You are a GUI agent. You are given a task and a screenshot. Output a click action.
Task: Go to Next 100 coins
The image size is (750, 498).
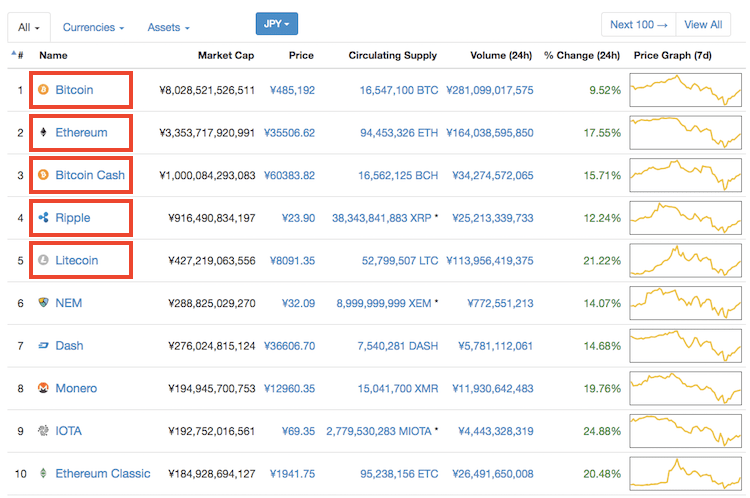(639, 24)
